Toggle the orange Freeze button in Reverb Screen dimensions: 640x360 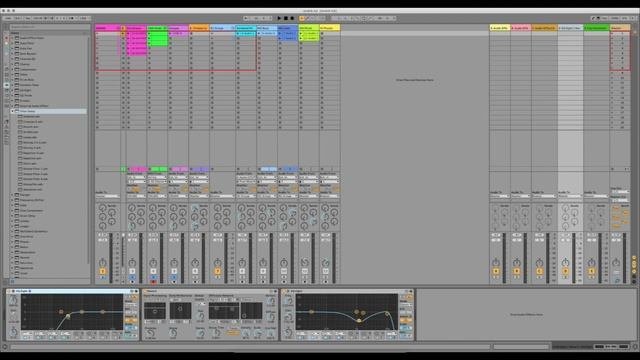pos(233,333)
